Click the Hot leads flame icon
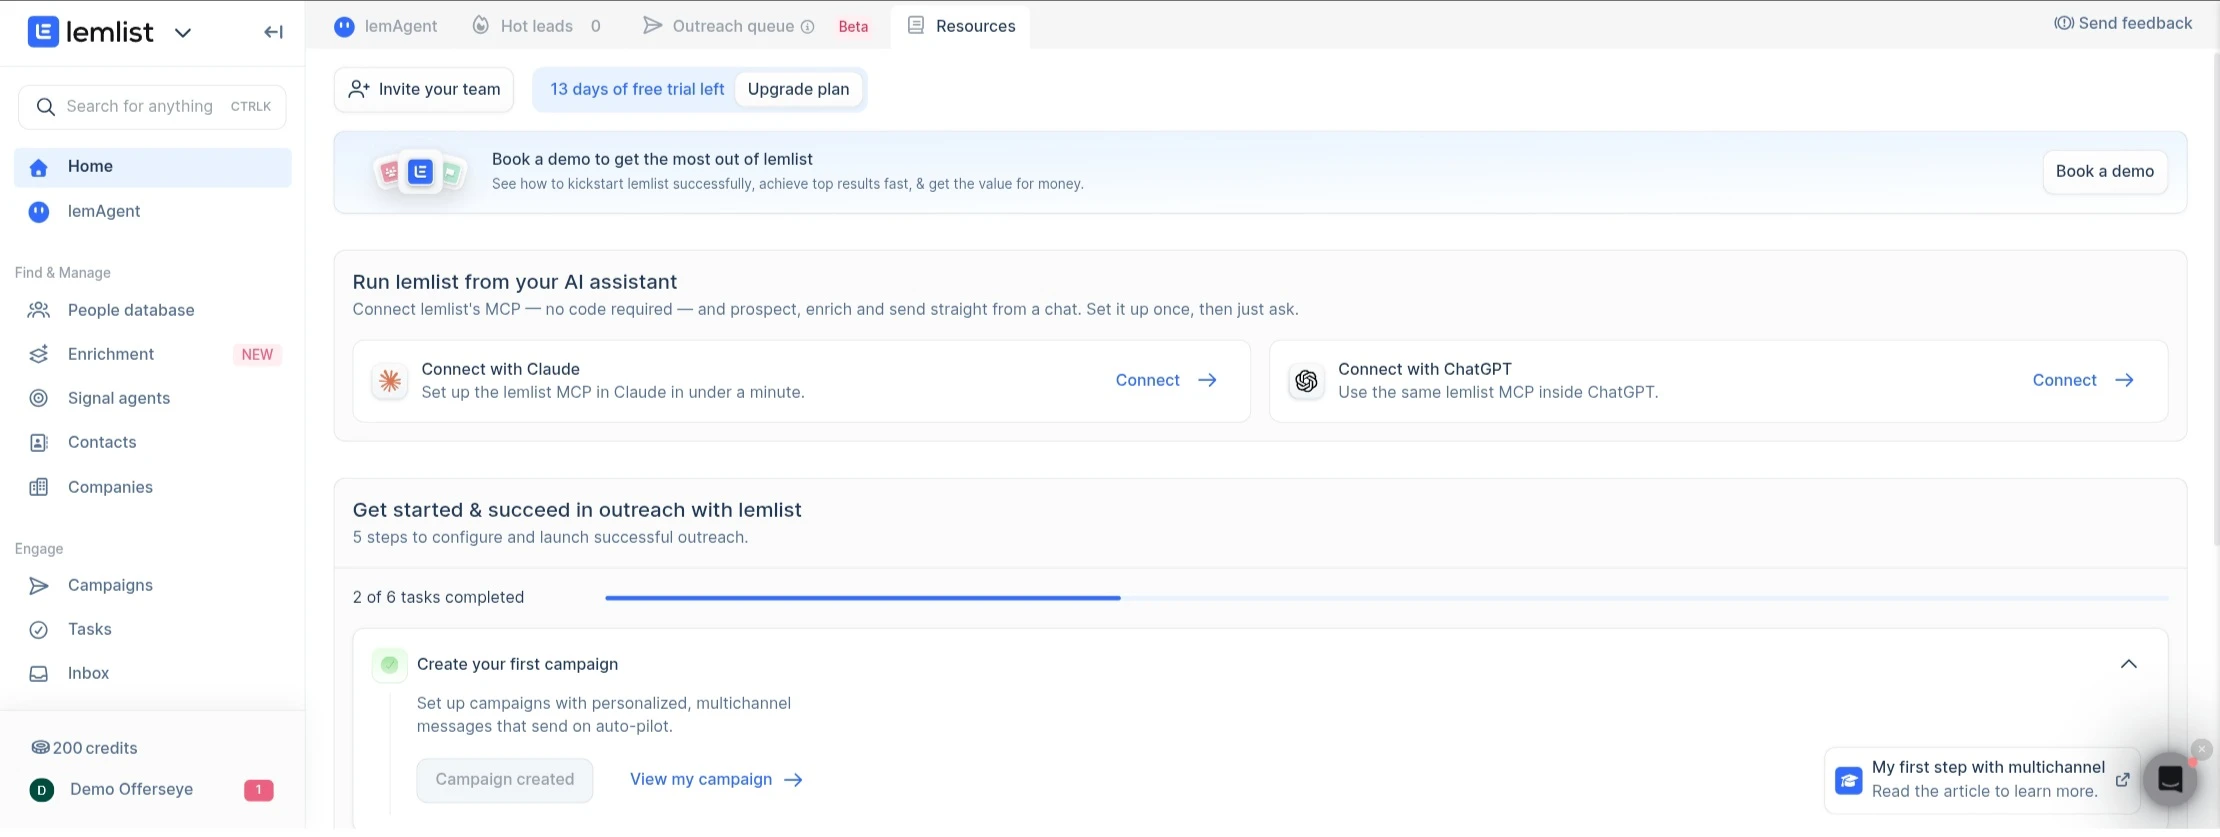This screenshot has width=2220, height=837. click(481, 25)
